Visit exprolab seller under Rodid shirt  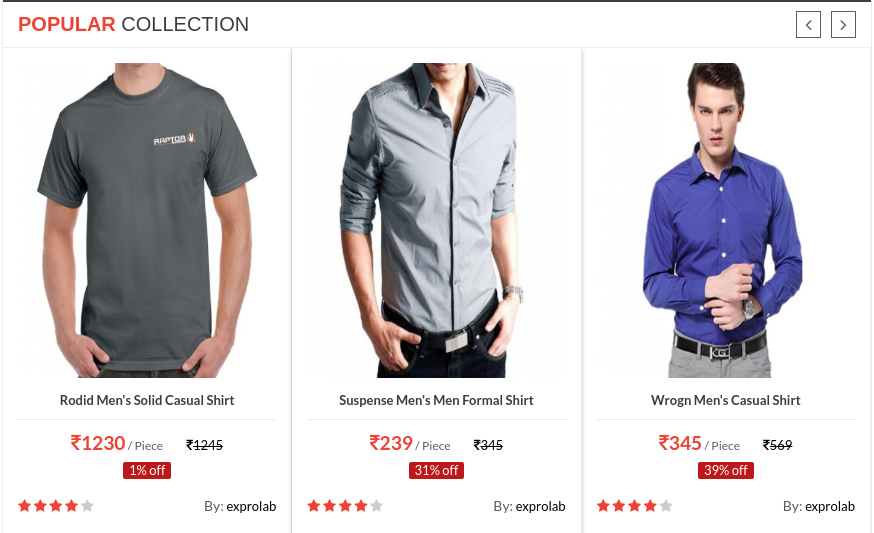(x=251, y=506)
